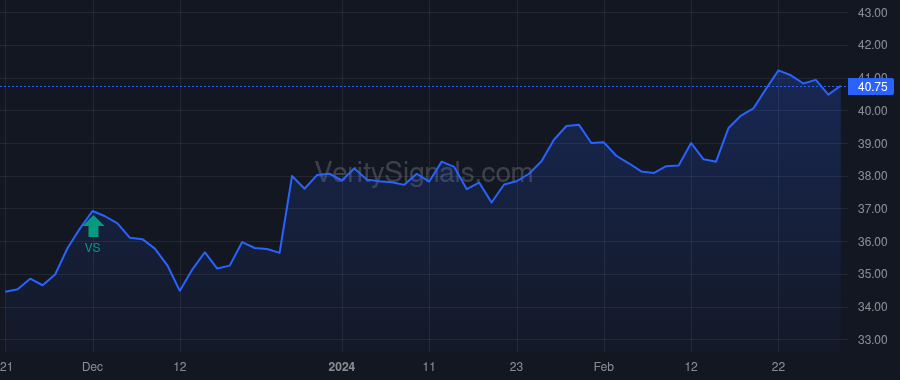
Task: Click the current price label 40.75
Action: [x=871, y=87]
